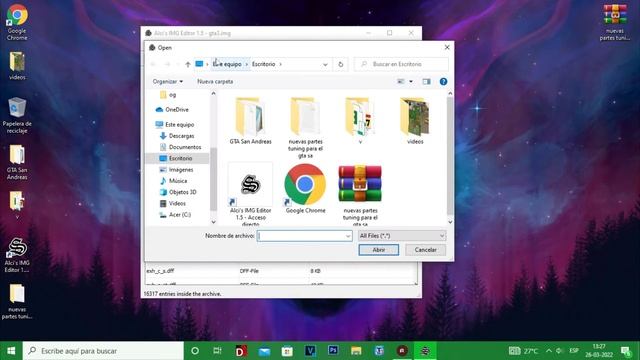Open the recent locations dropdown arrow

(x=178, y=64)
